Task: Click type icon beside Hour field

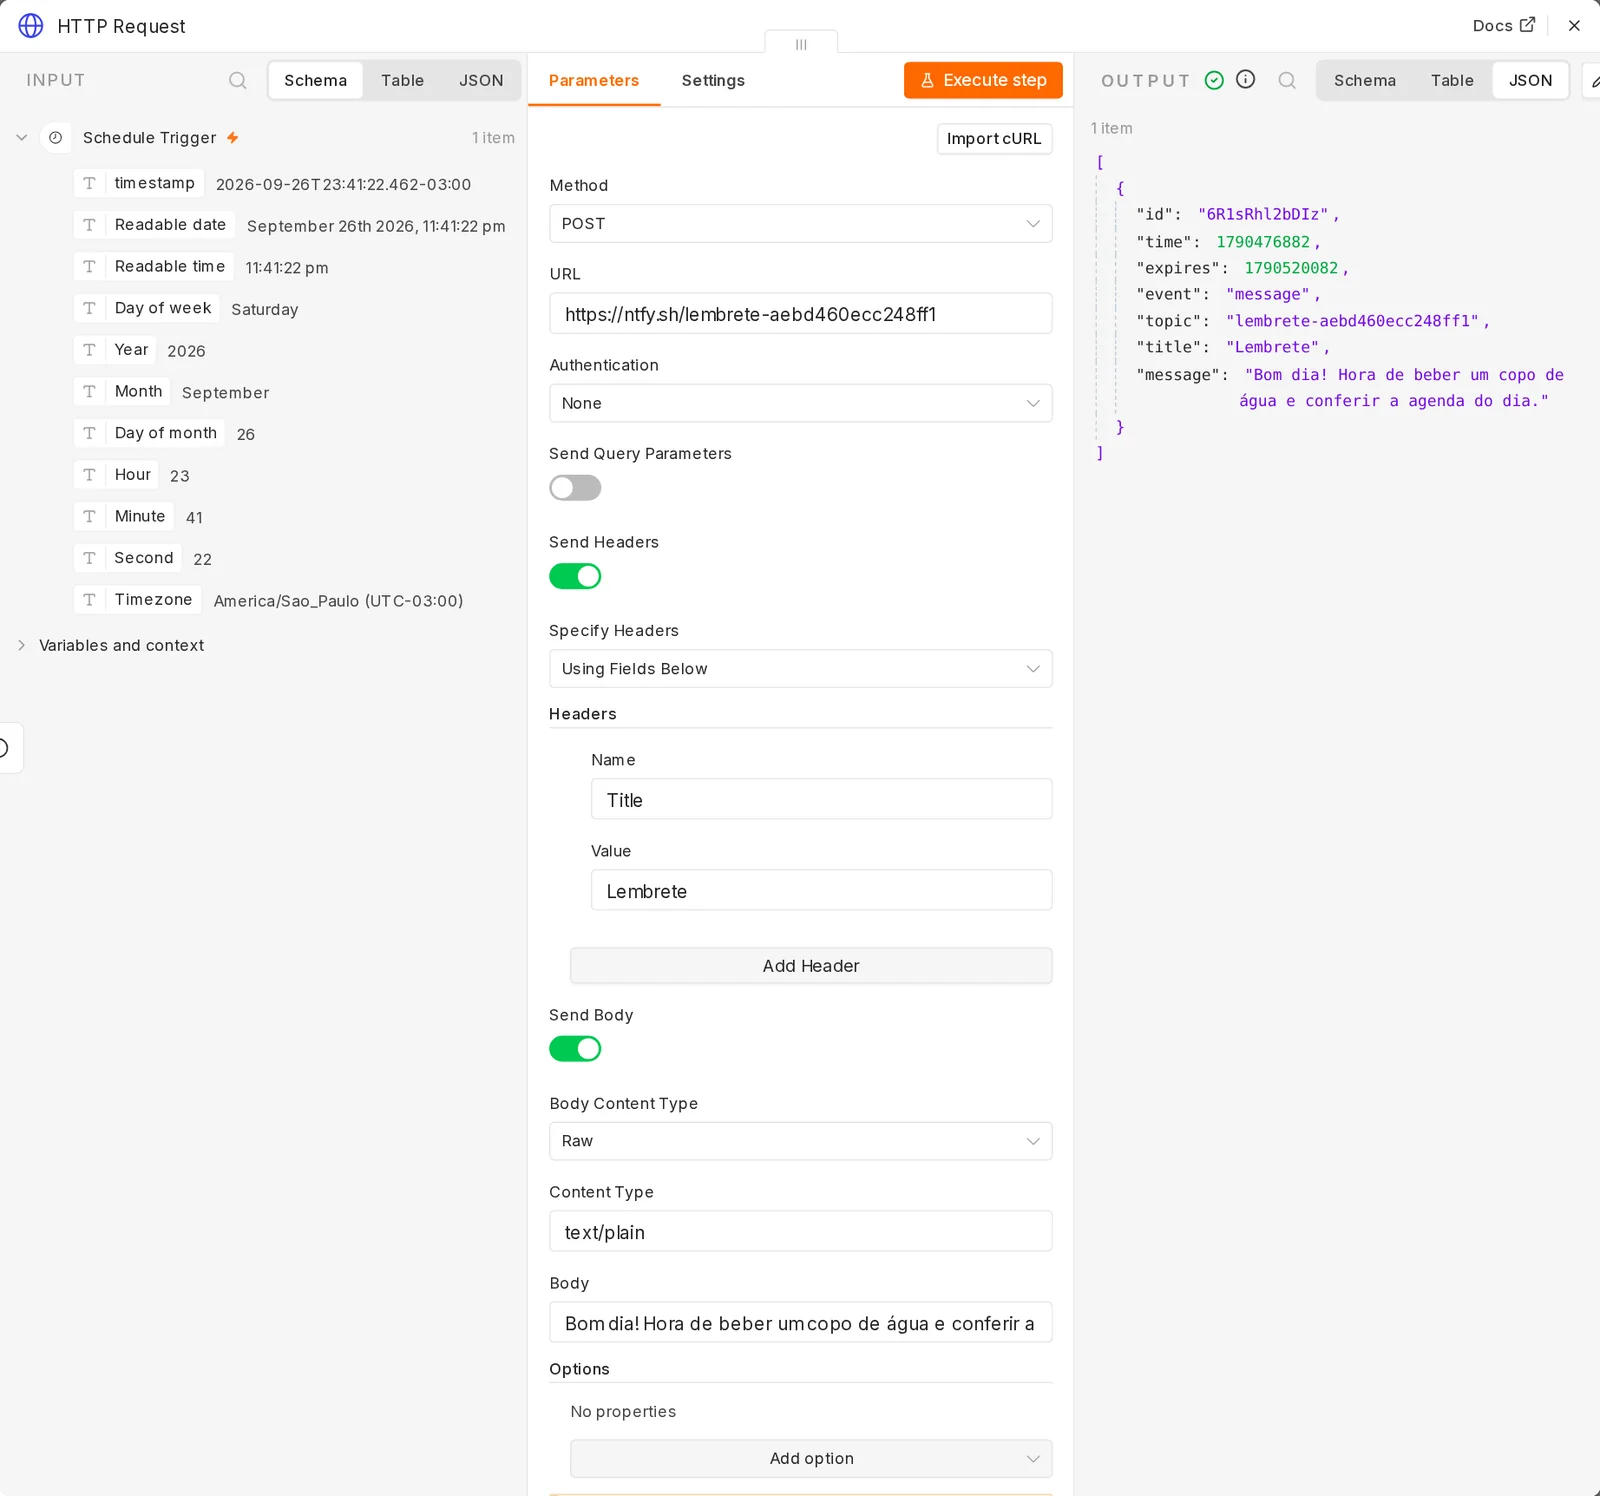Action: [x=89, y=474]
